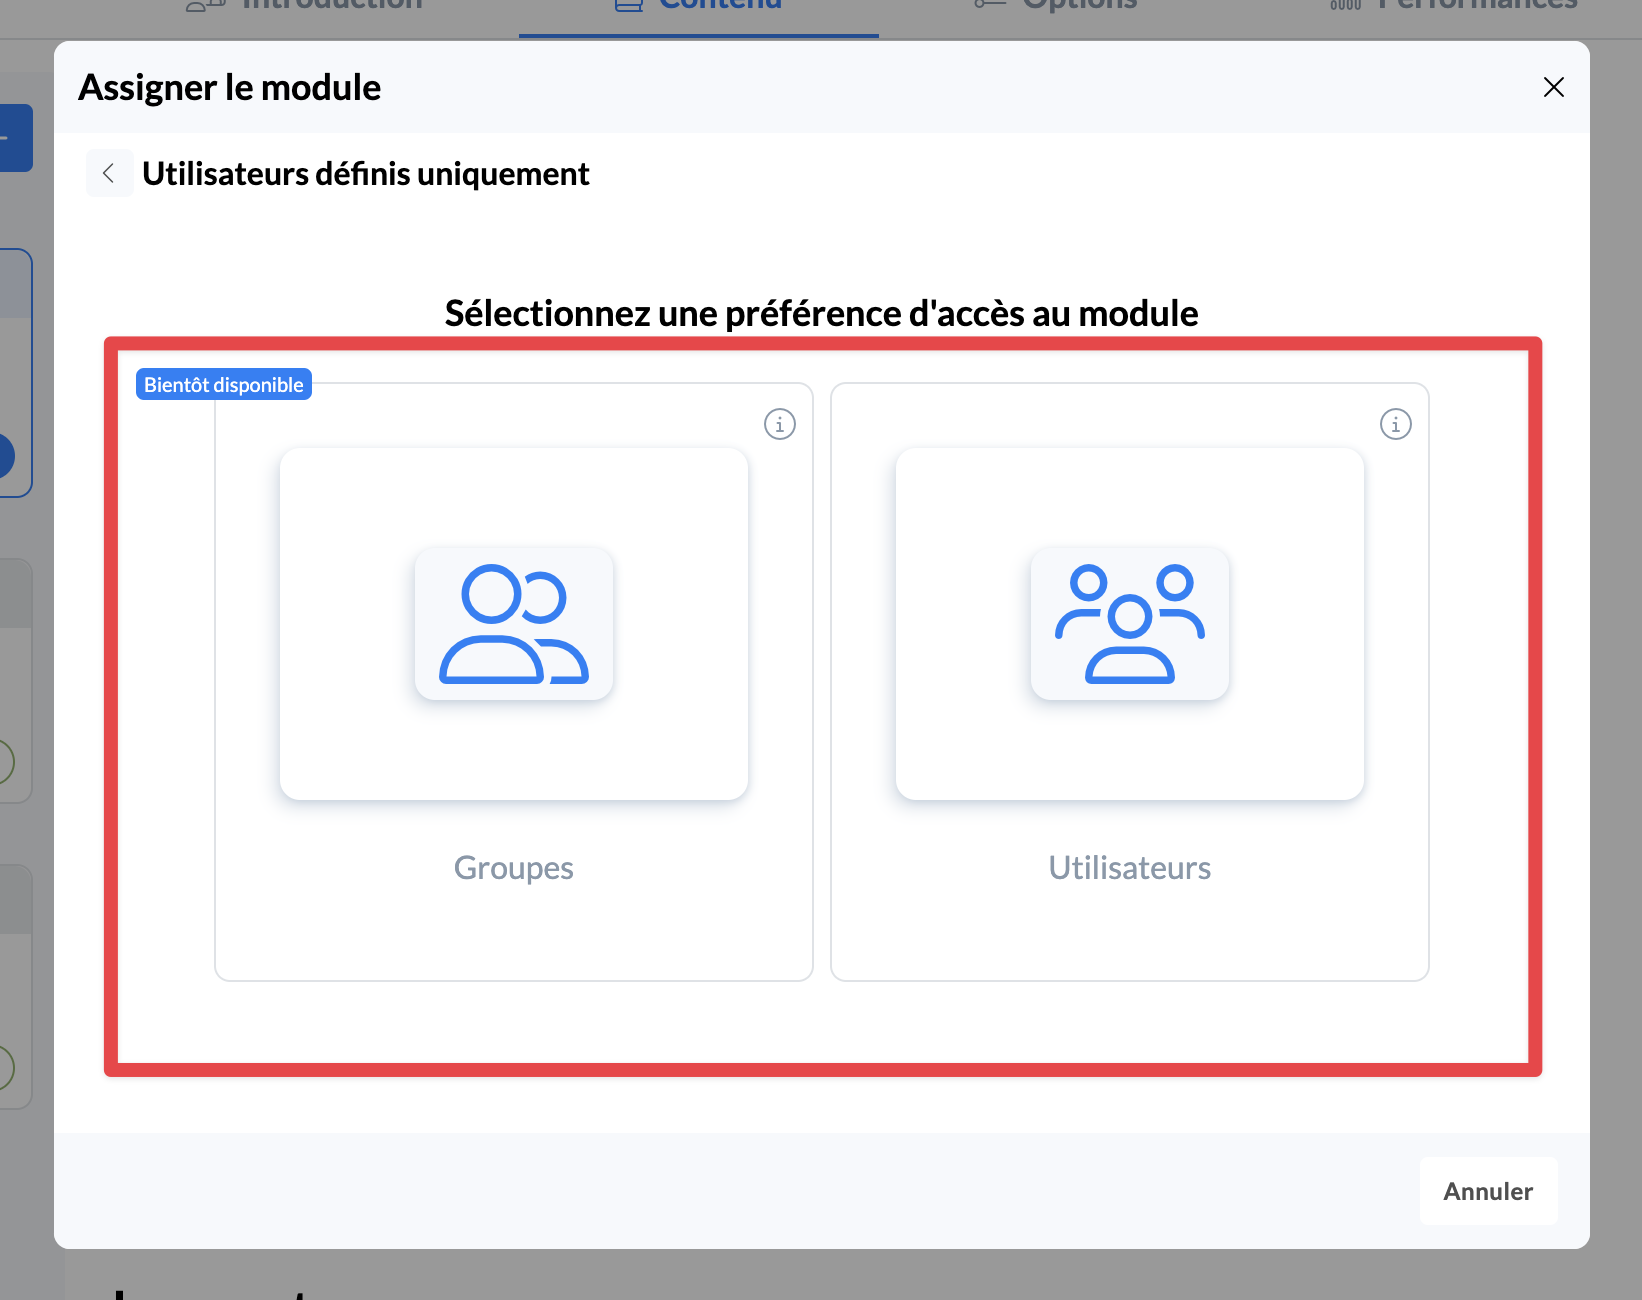Screen dimensions: 1642x1300
Task: Open info icon on the Utilisateurs card
Action: 1395,424
